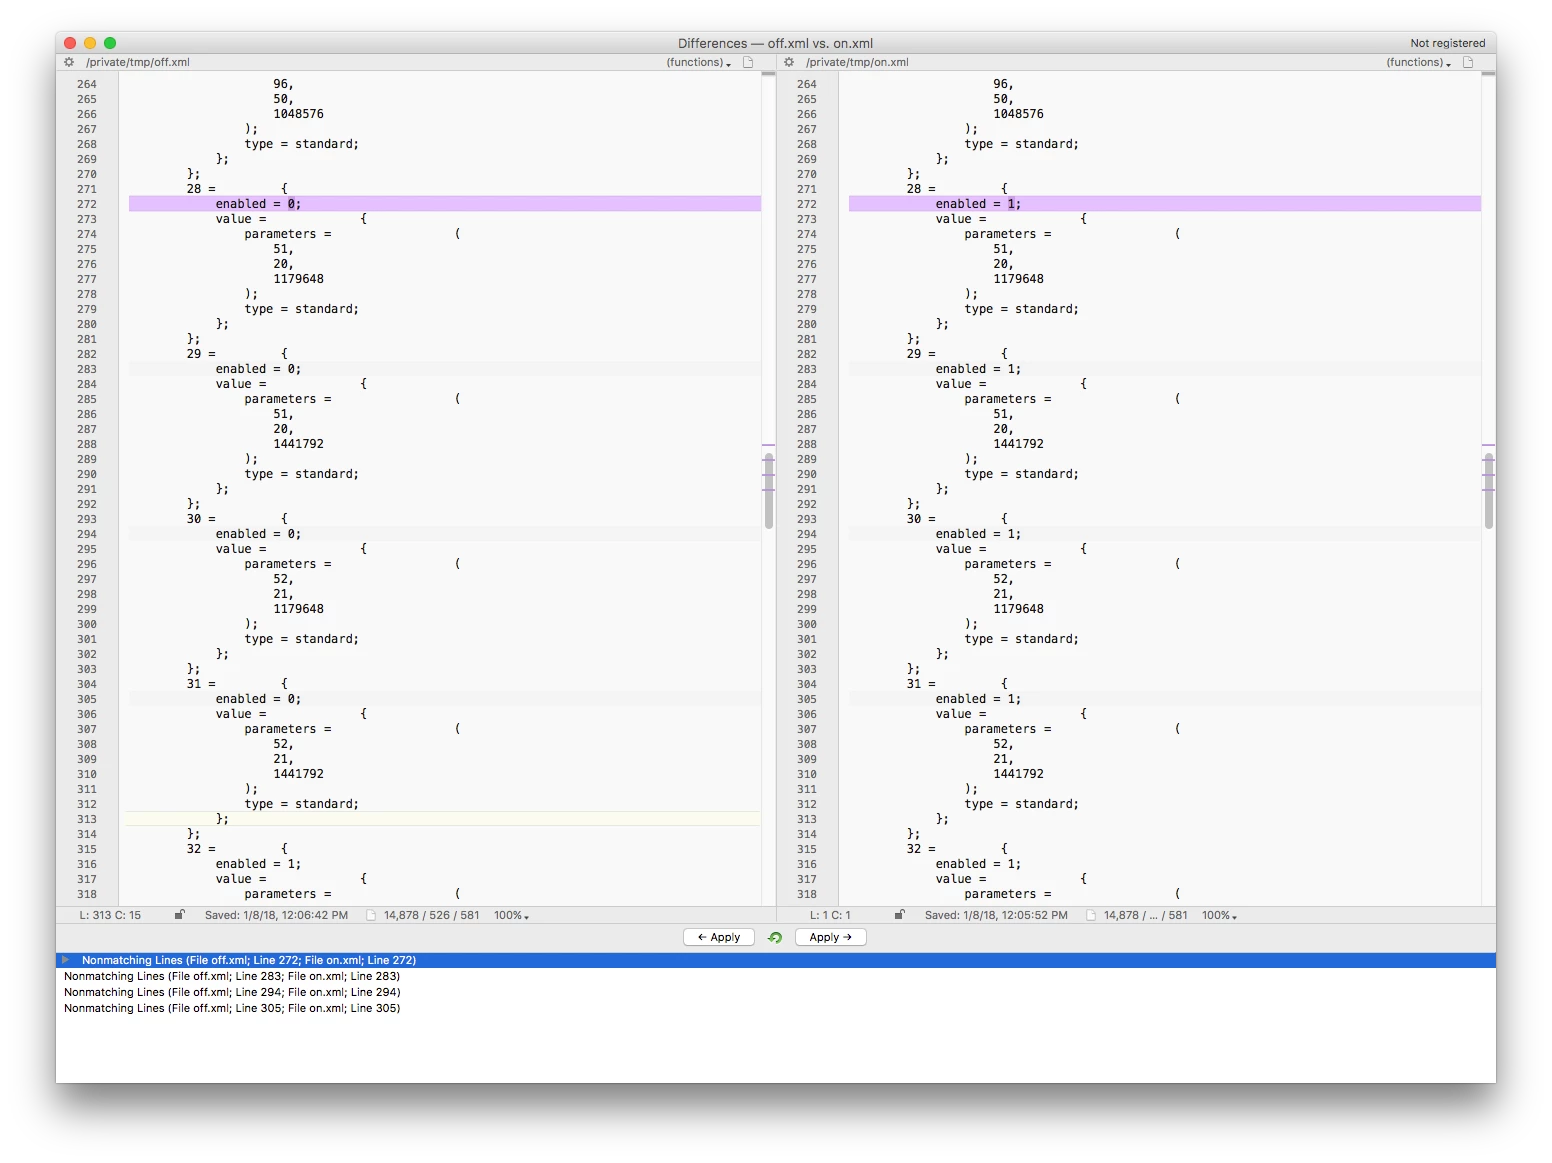Select the Nonmatching Lines entry for Line 294
Viewport: 1552px width, 1163px height.
[776, 992]
